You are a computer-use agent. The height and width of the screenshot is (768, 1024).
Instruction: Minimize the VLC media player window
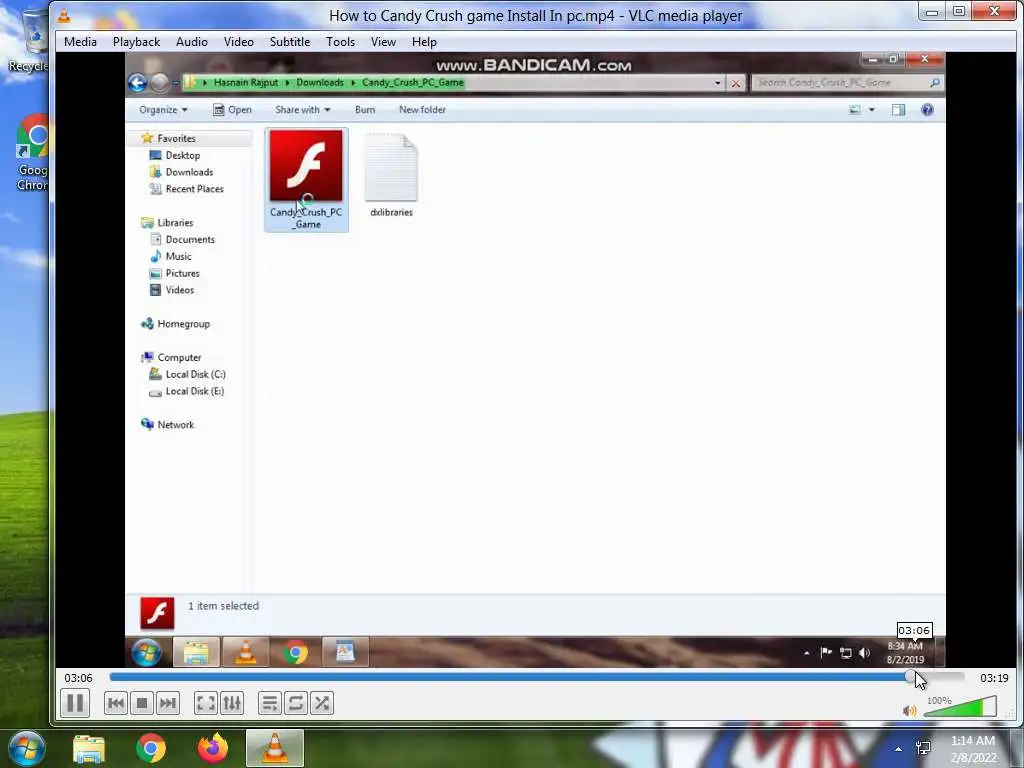click(932, 12)
